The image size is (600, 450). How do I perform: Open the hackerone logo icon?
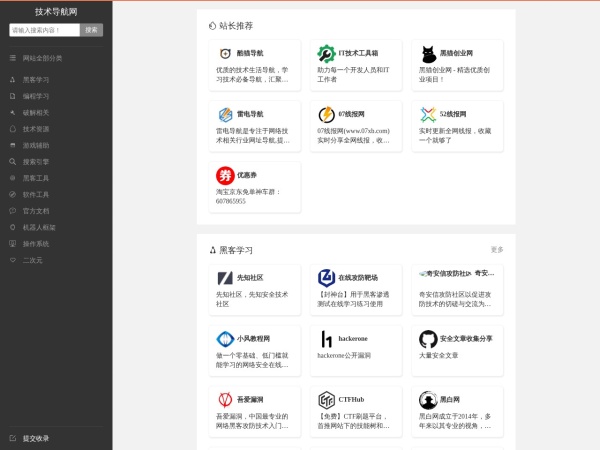326,339
